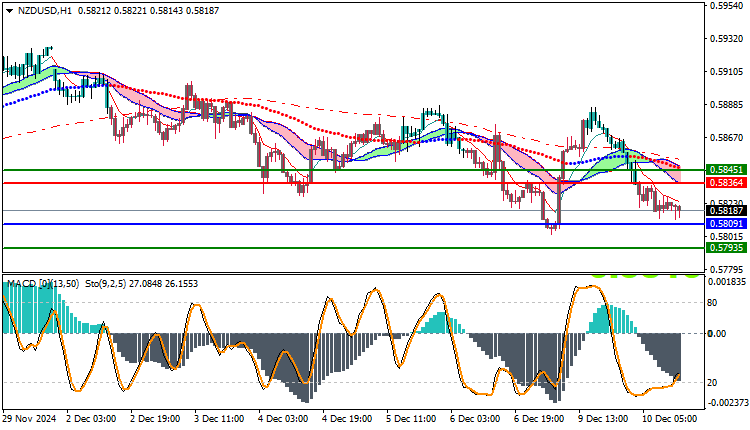This screenshot has width=750, height=430.
Task: Click the 2 Dec 03:00 time axis label
Action: click(x=90, y=419)
